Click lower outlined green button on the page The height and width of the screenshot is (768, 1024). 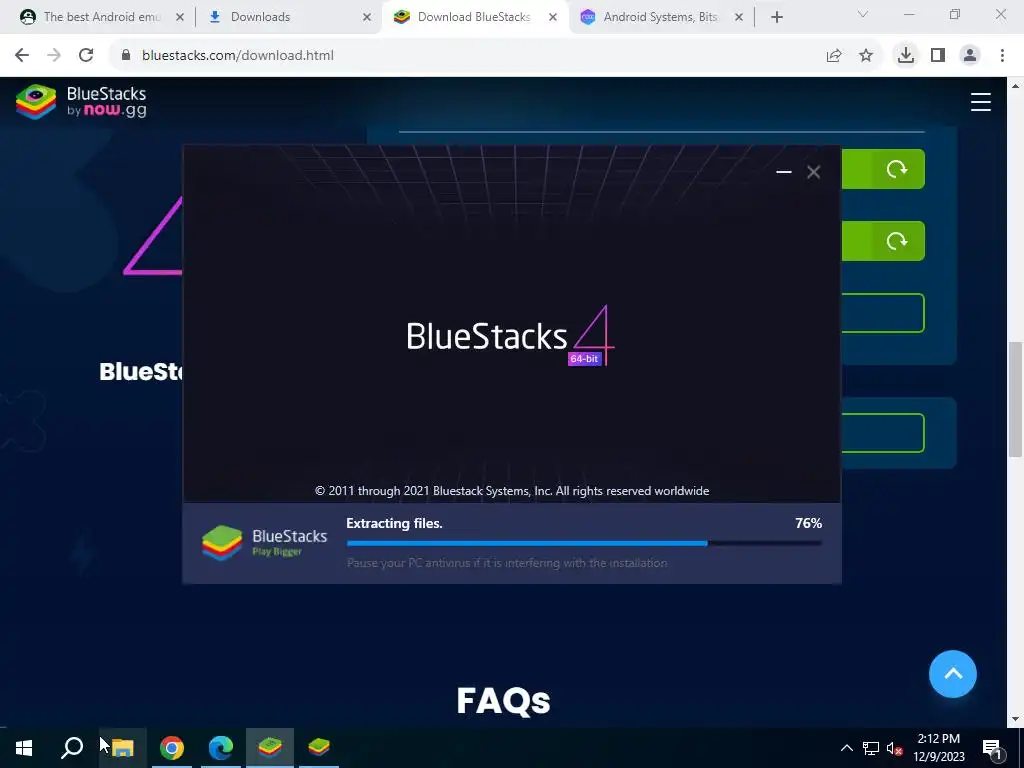[x=883, y=432]
